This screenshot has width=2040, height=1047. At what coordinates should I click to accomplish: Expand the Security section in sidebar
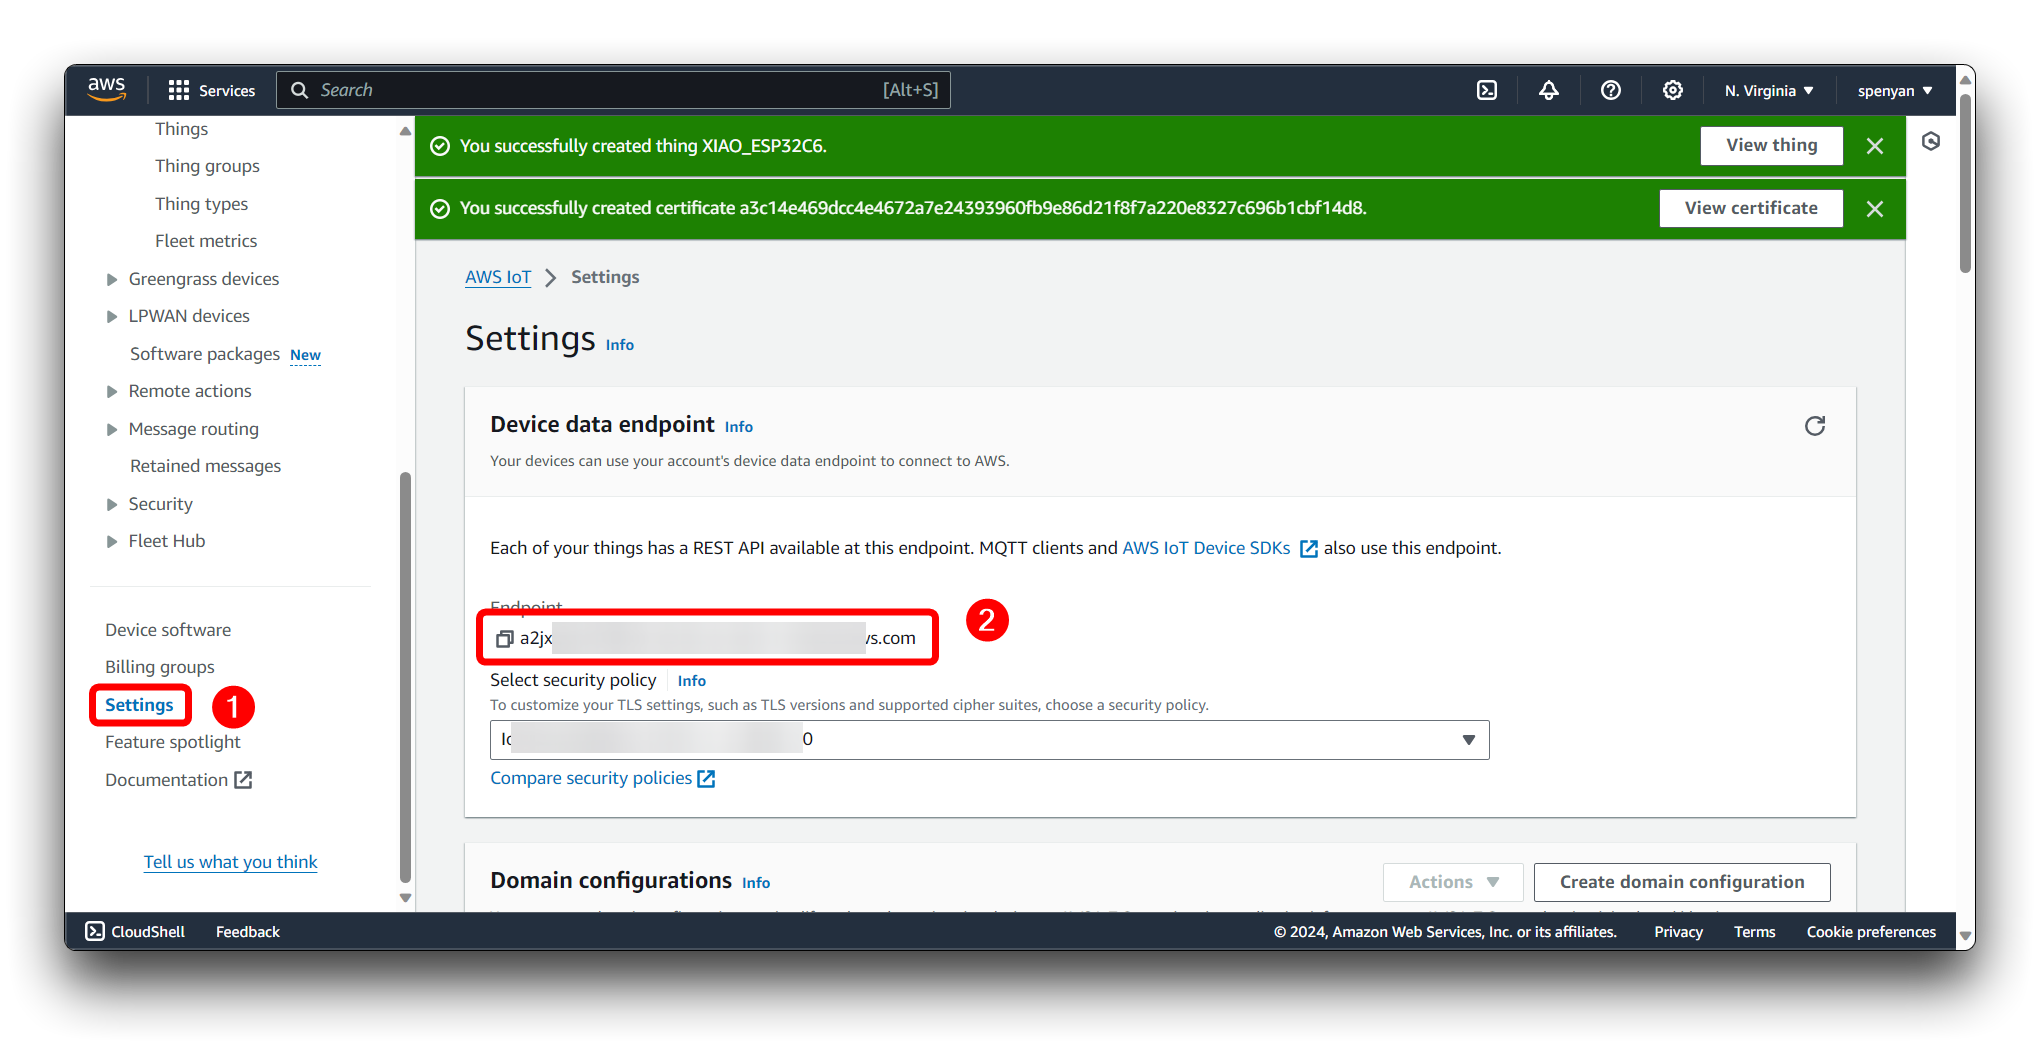tap(112, 504)
